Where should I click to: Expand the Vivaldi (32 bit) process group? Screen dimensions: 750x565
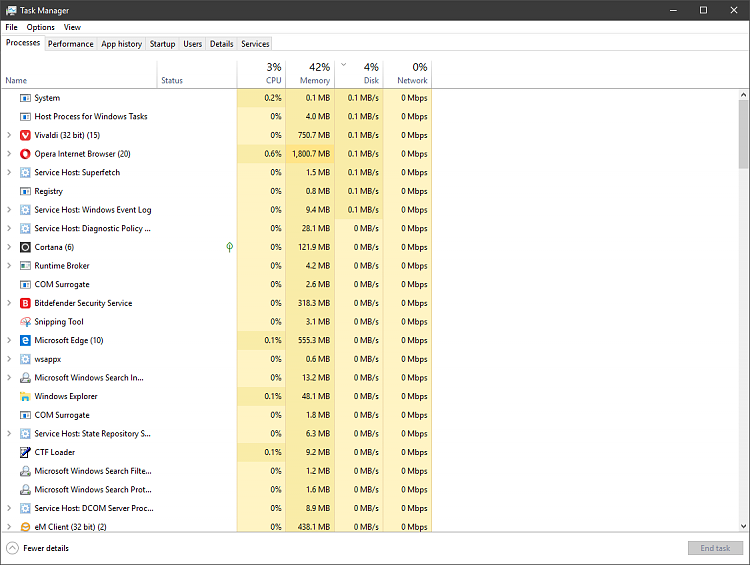pyautogui.click(x=9, y=135)
